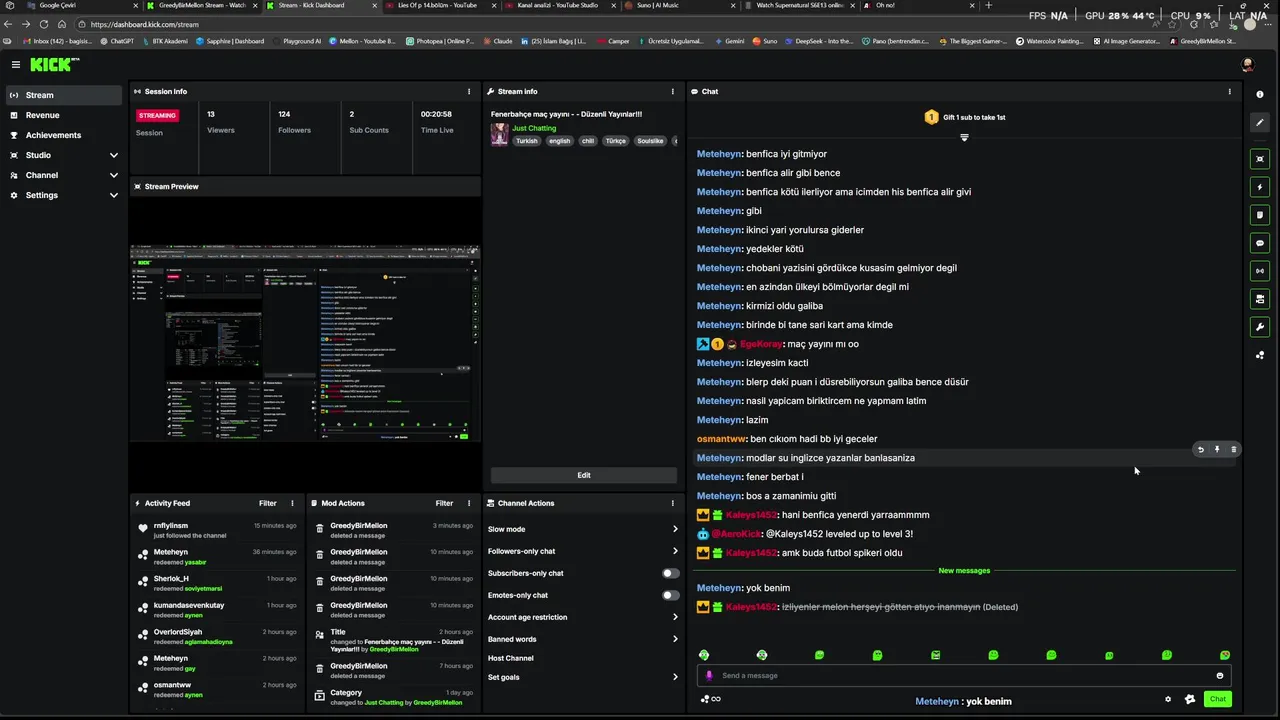The height and width of the screenshot is (720, 1280).
Task: Click the broadcast signal icon in right sidebar
Action: 1260,271
